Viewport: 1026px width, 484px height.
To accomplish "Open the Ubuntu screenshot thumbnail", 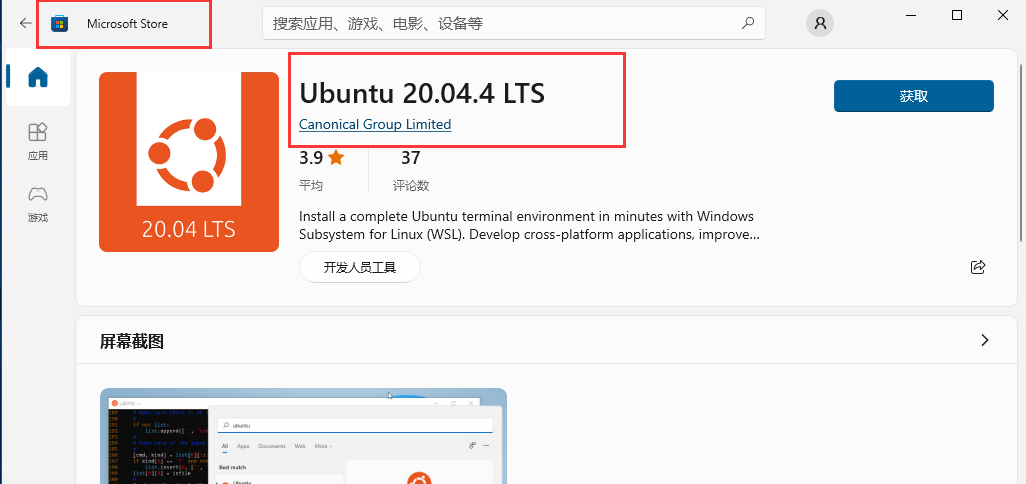I will coord(304,436).
